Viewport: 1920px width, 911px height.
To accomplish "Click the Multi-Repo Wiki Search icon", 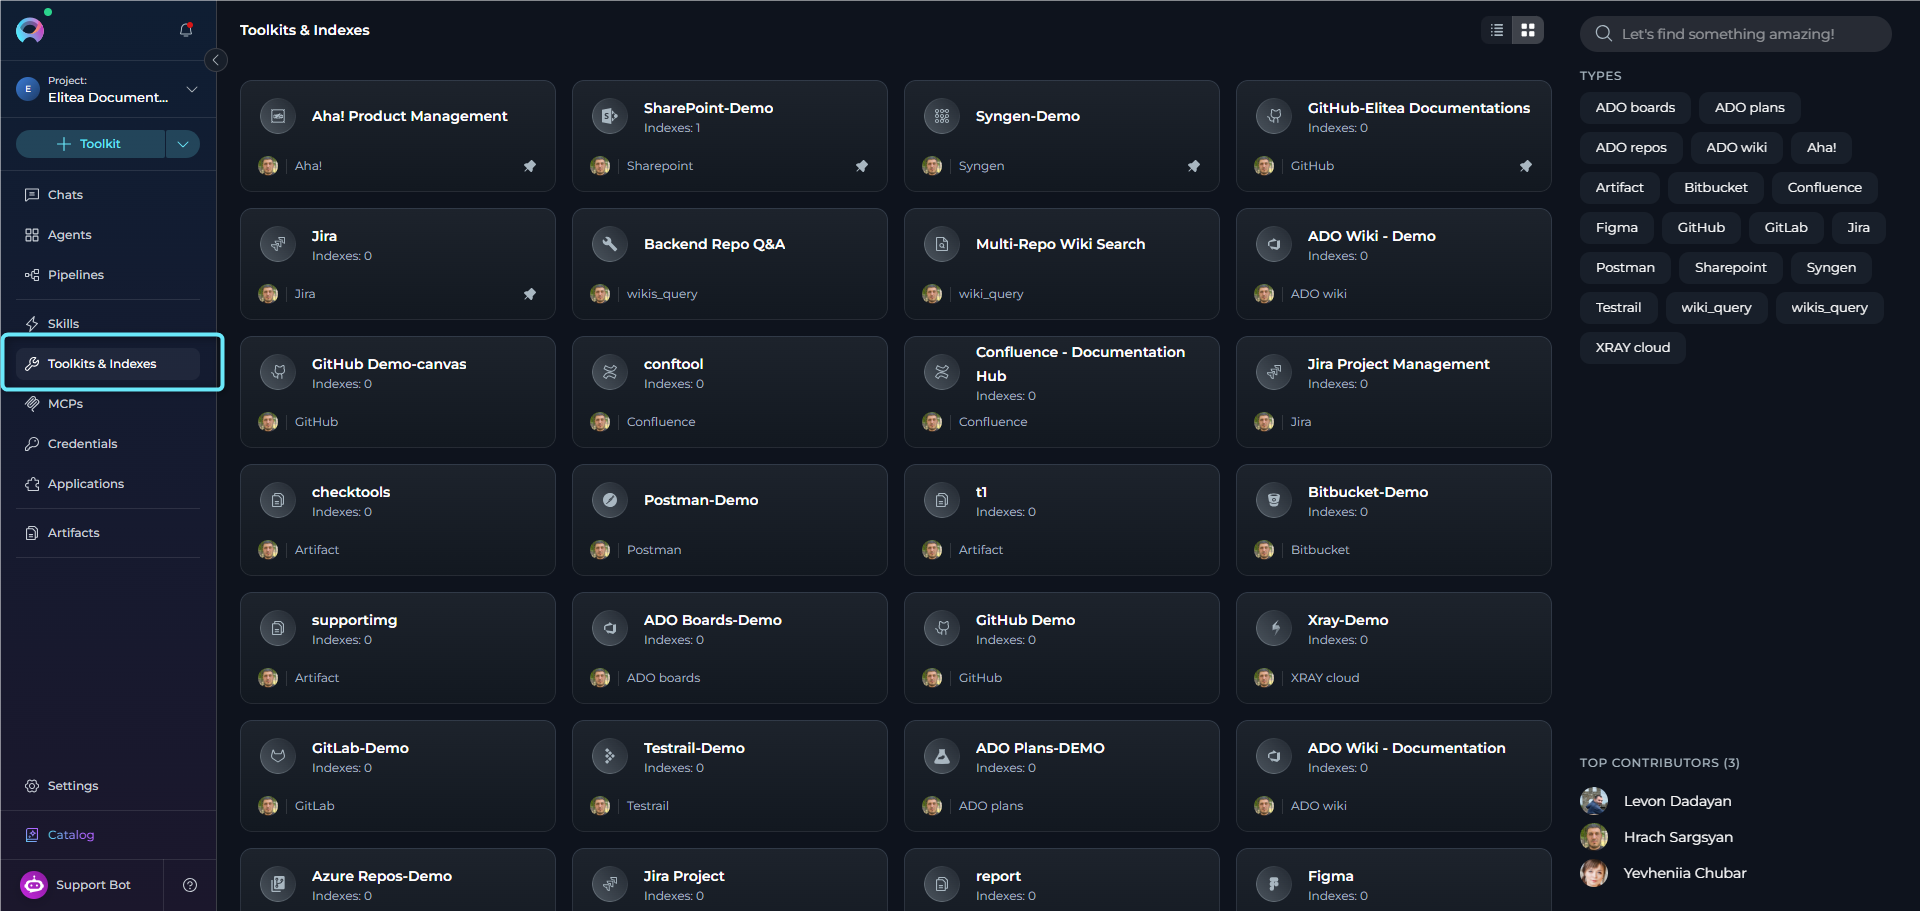I will [x=942, y=244].
